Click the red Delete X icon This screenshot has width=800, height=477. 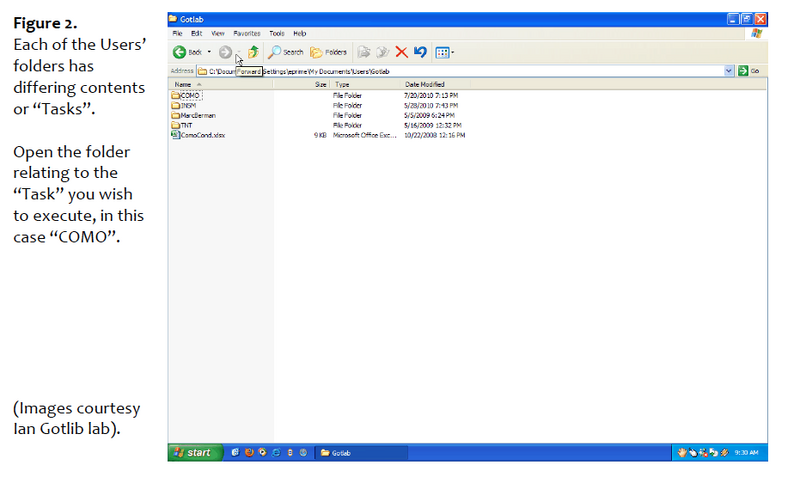pyautogui.click(x=402, y=52)
